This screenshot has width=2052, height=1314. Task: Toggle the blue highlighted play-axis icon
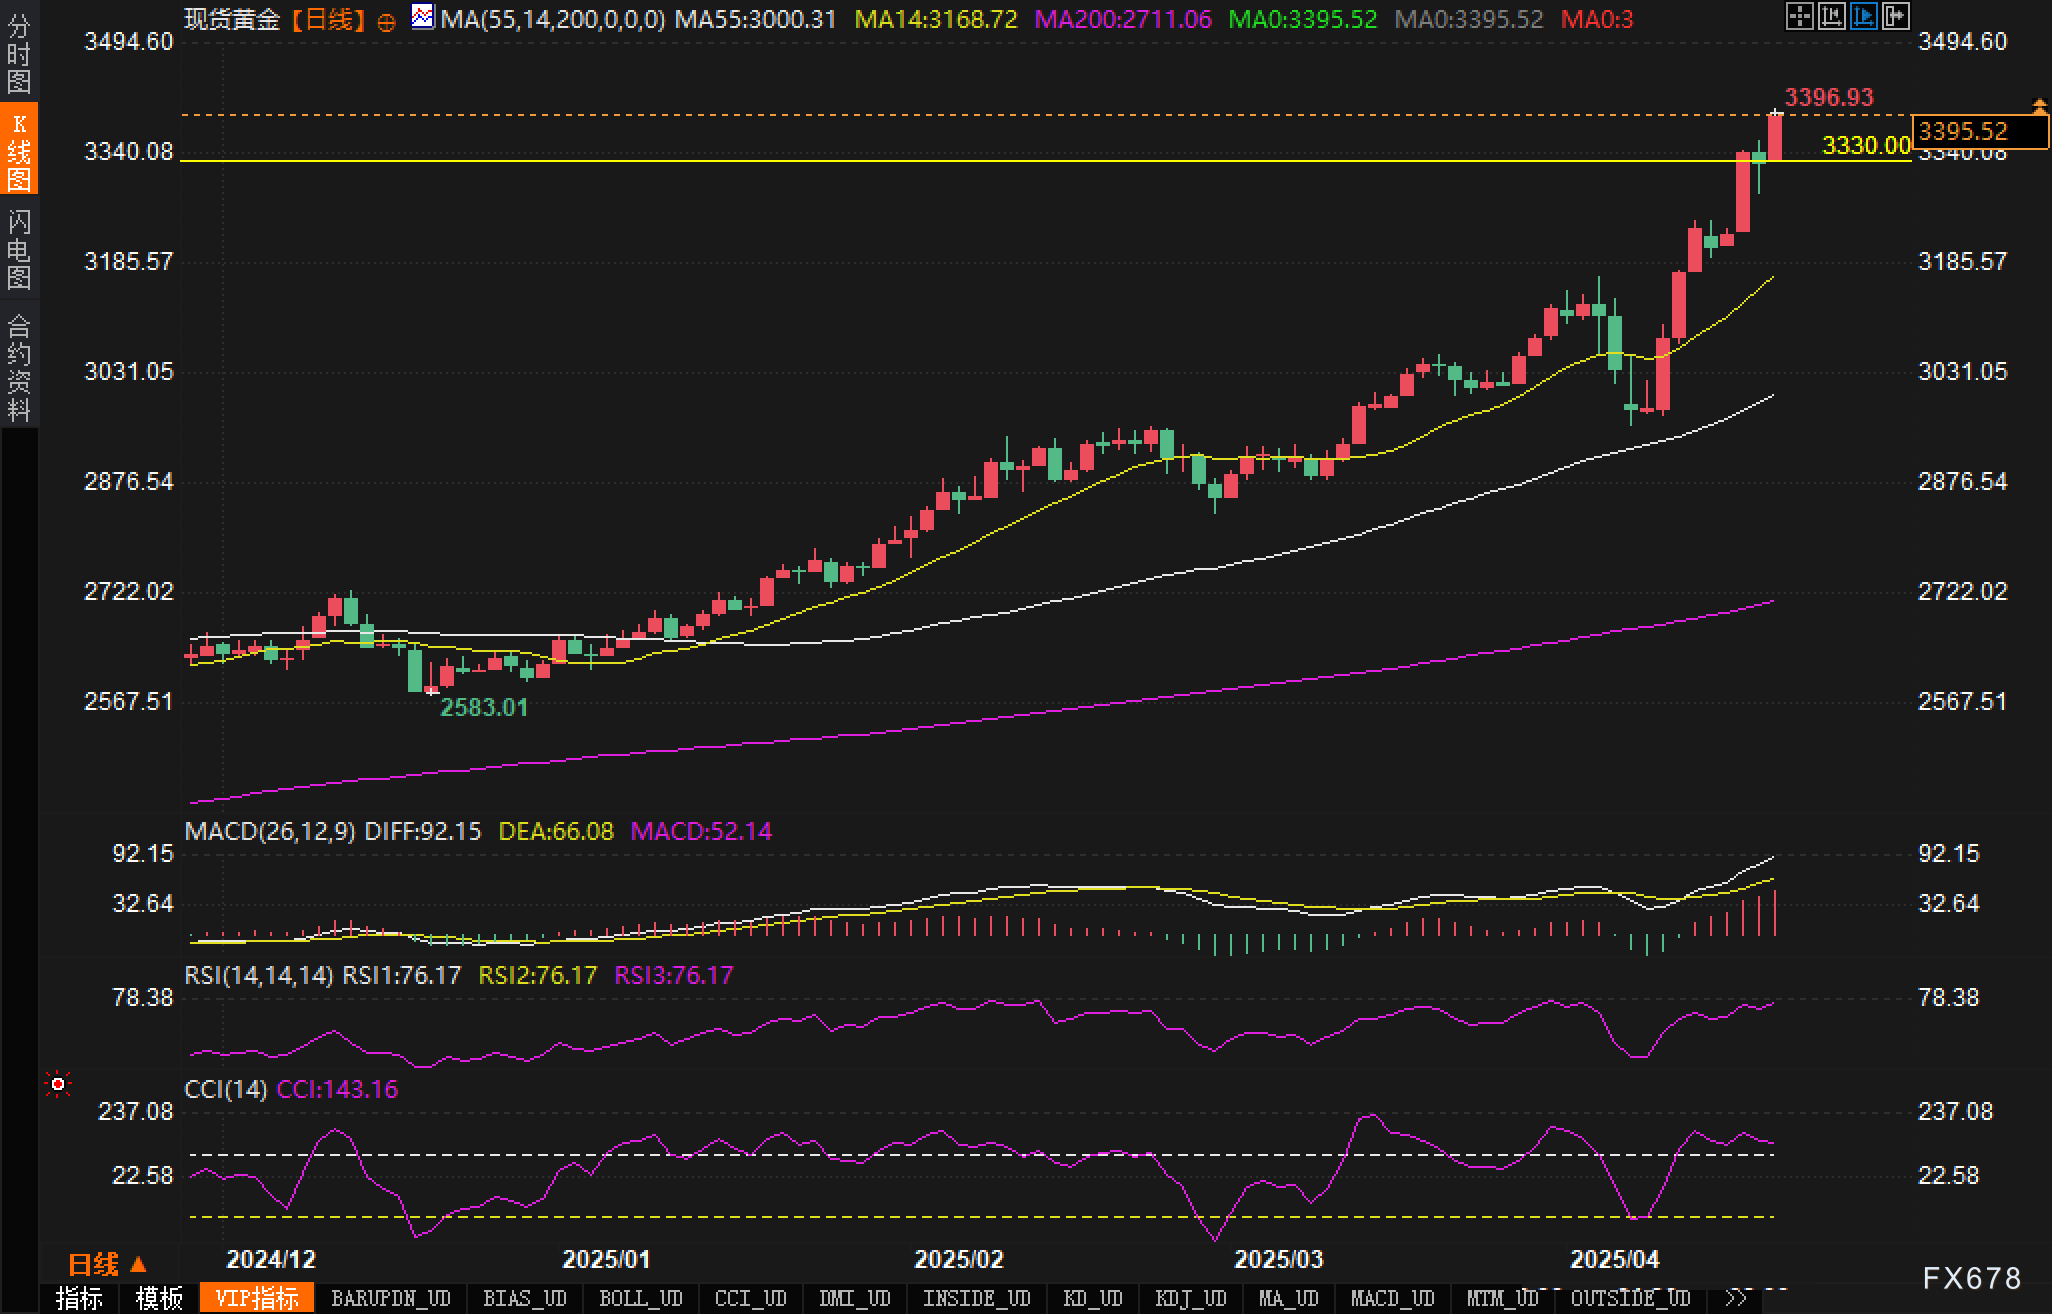click(x=1863, y=16)
